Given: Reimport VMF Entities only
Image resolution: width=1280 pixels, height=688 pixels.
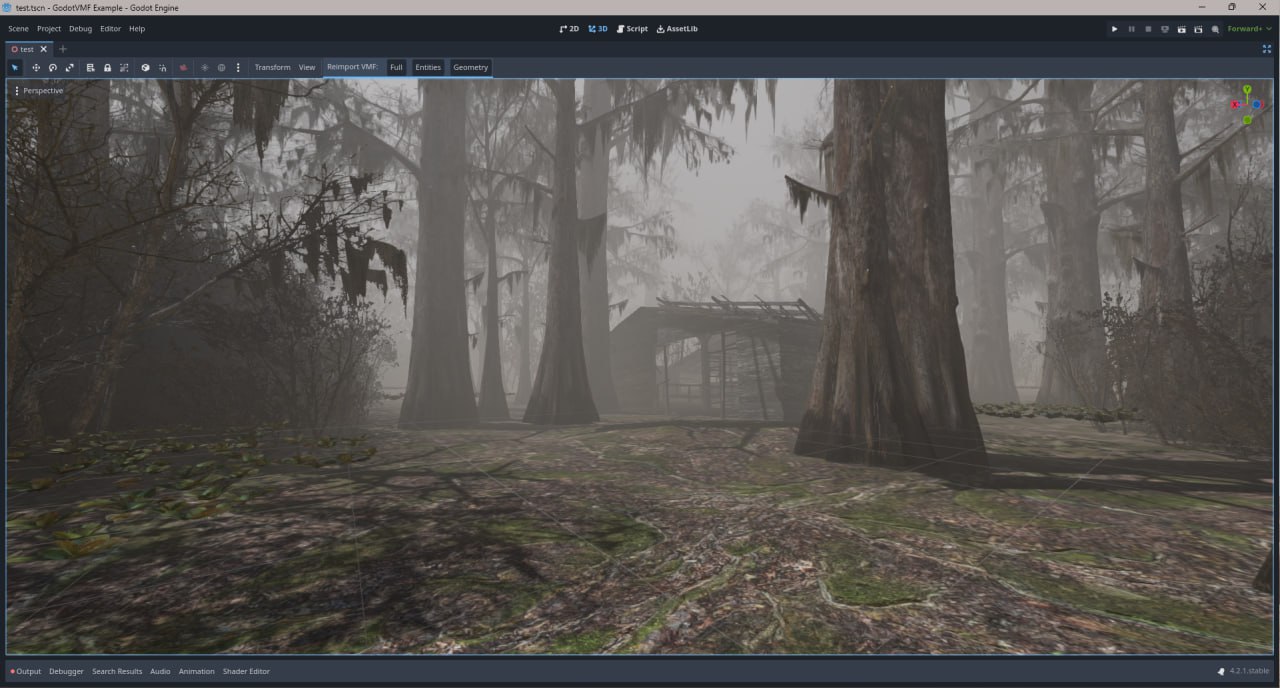Looking at the screenshot, I should [x=428, y=67].
